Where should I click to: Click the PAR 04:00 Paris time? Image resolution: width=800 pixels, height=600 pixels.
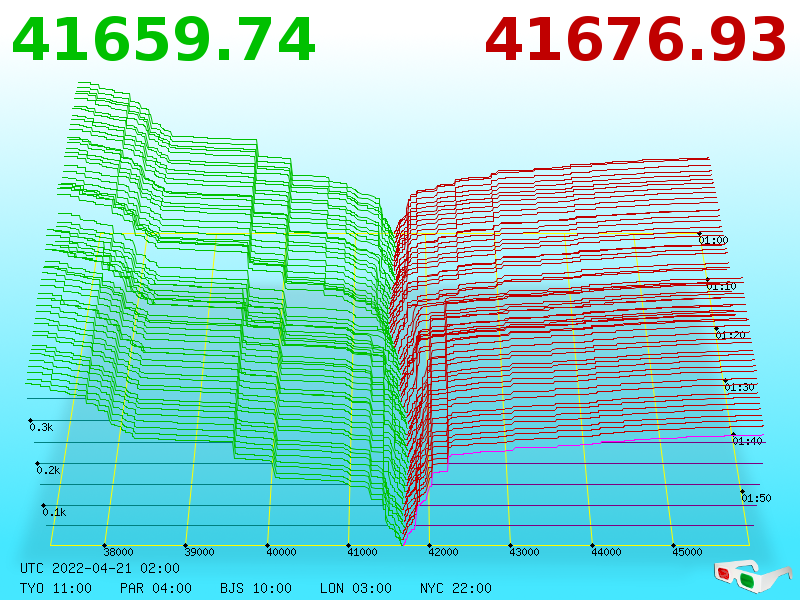point(156,588)
